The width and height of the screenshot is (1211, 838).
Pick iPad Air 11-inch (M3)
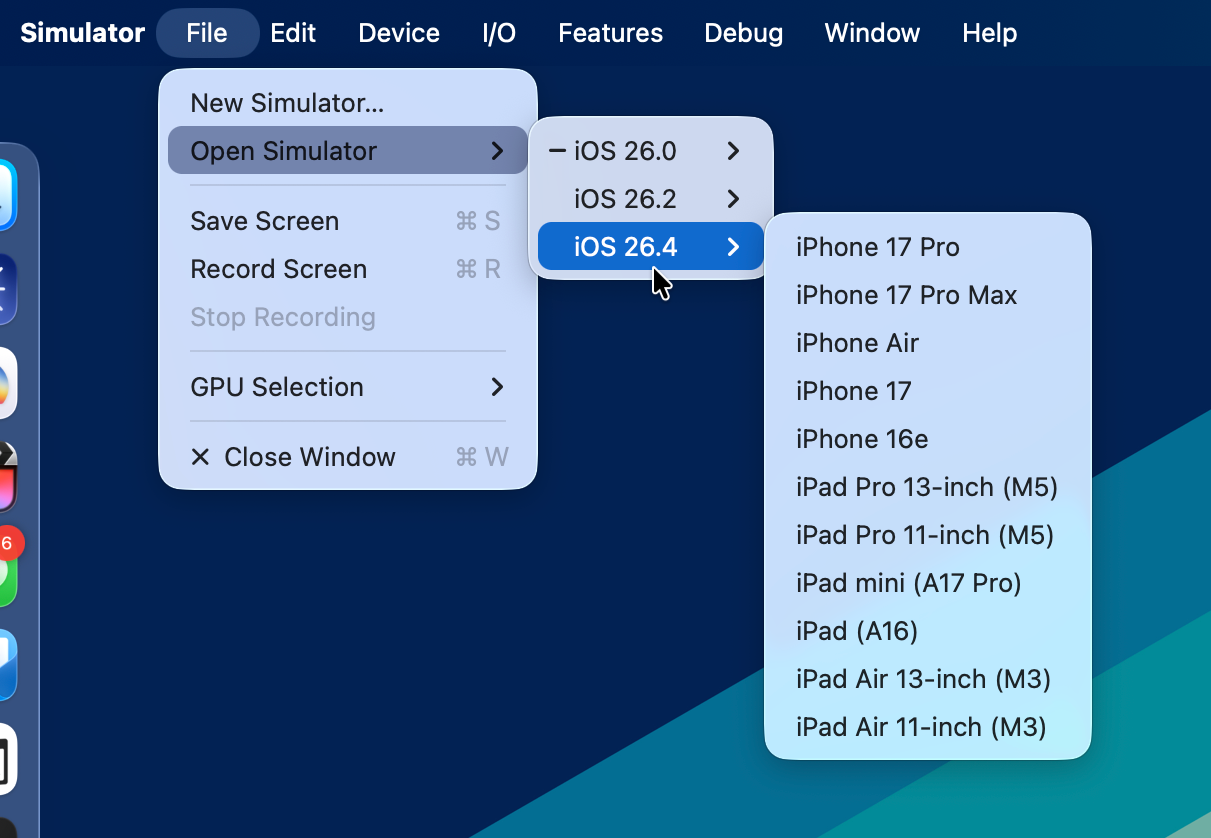pyautogui.click(x=921, y=727)
